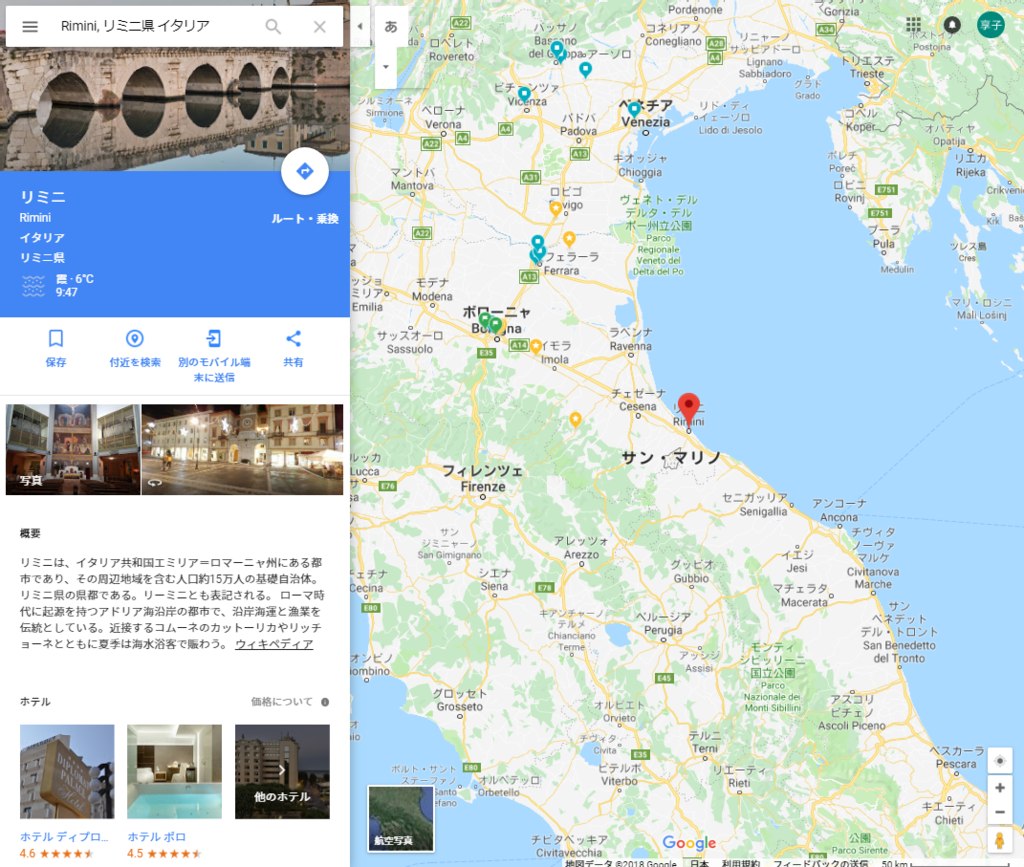The image size is (1024, 867).
Task: Open the Hotel Diplomat Palace thumbnail
Action: (67, 771)
